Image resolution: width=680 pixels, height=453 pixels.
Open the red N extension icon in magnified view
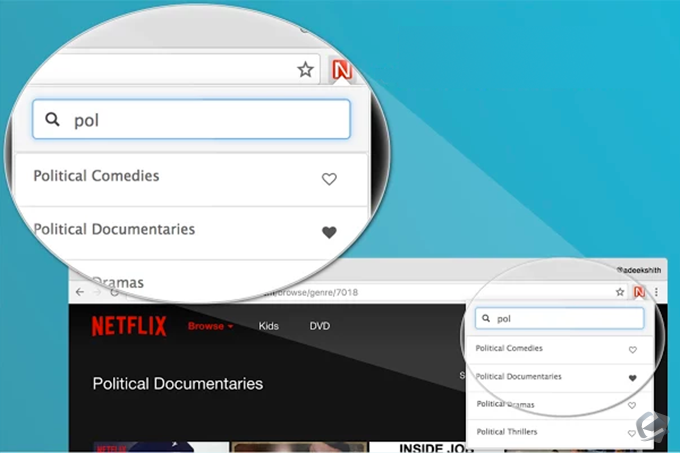click(342, 70)
